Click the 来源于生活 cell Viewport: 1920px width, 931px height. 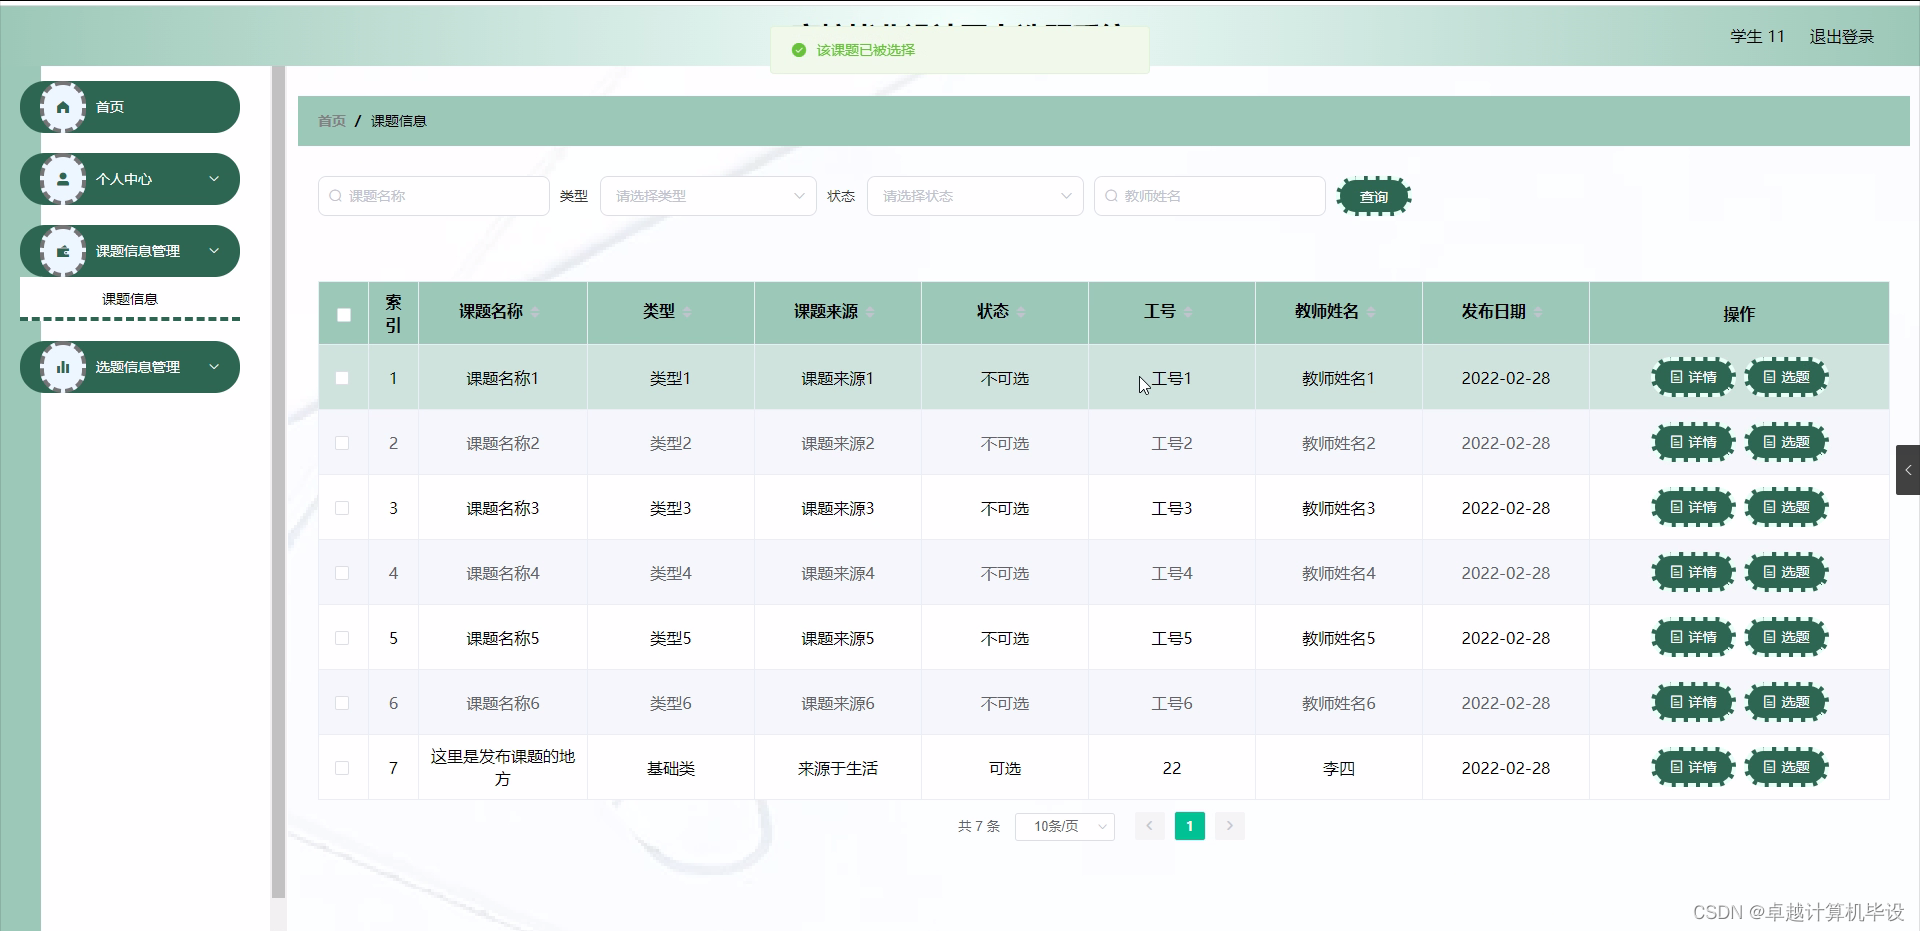pyautogui.click(x=838, y=768)
